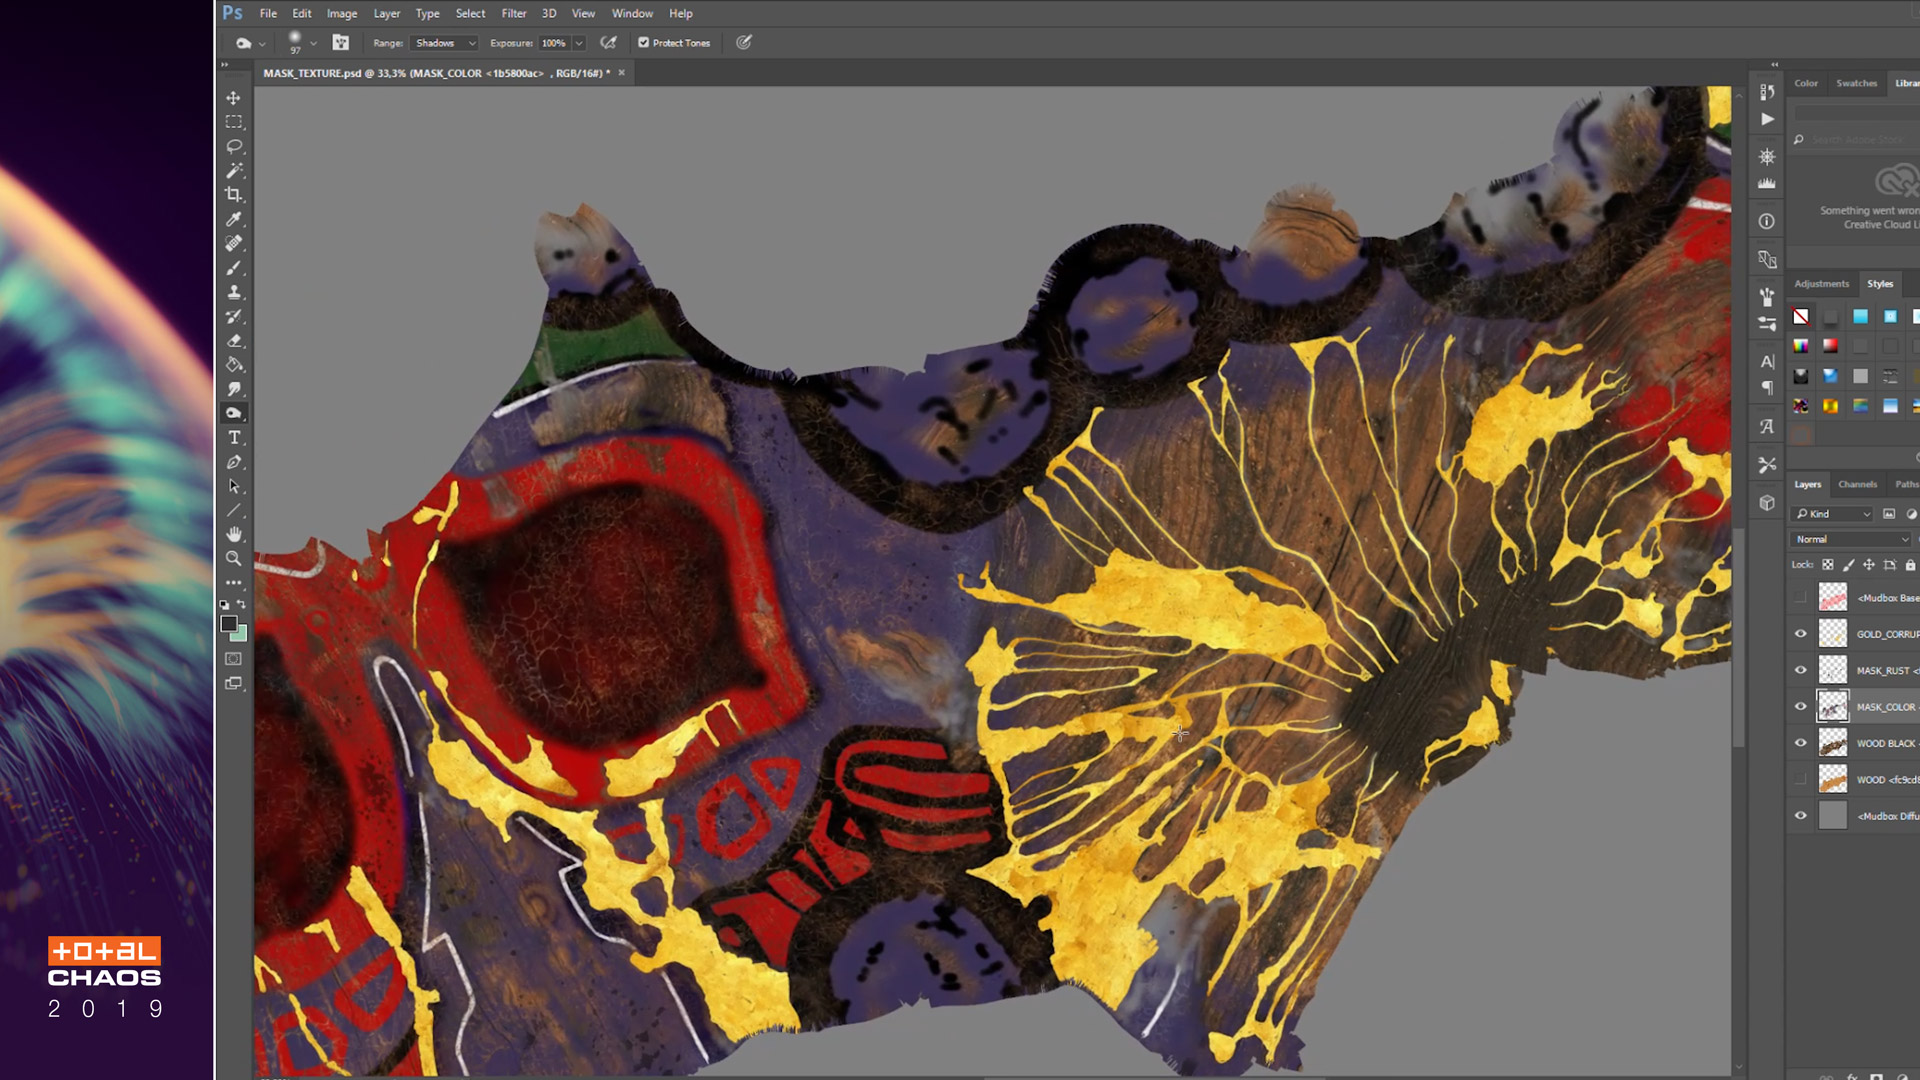Toggle Protect Tones checkbox
1920x1080 pixels.
click(644, 43)
